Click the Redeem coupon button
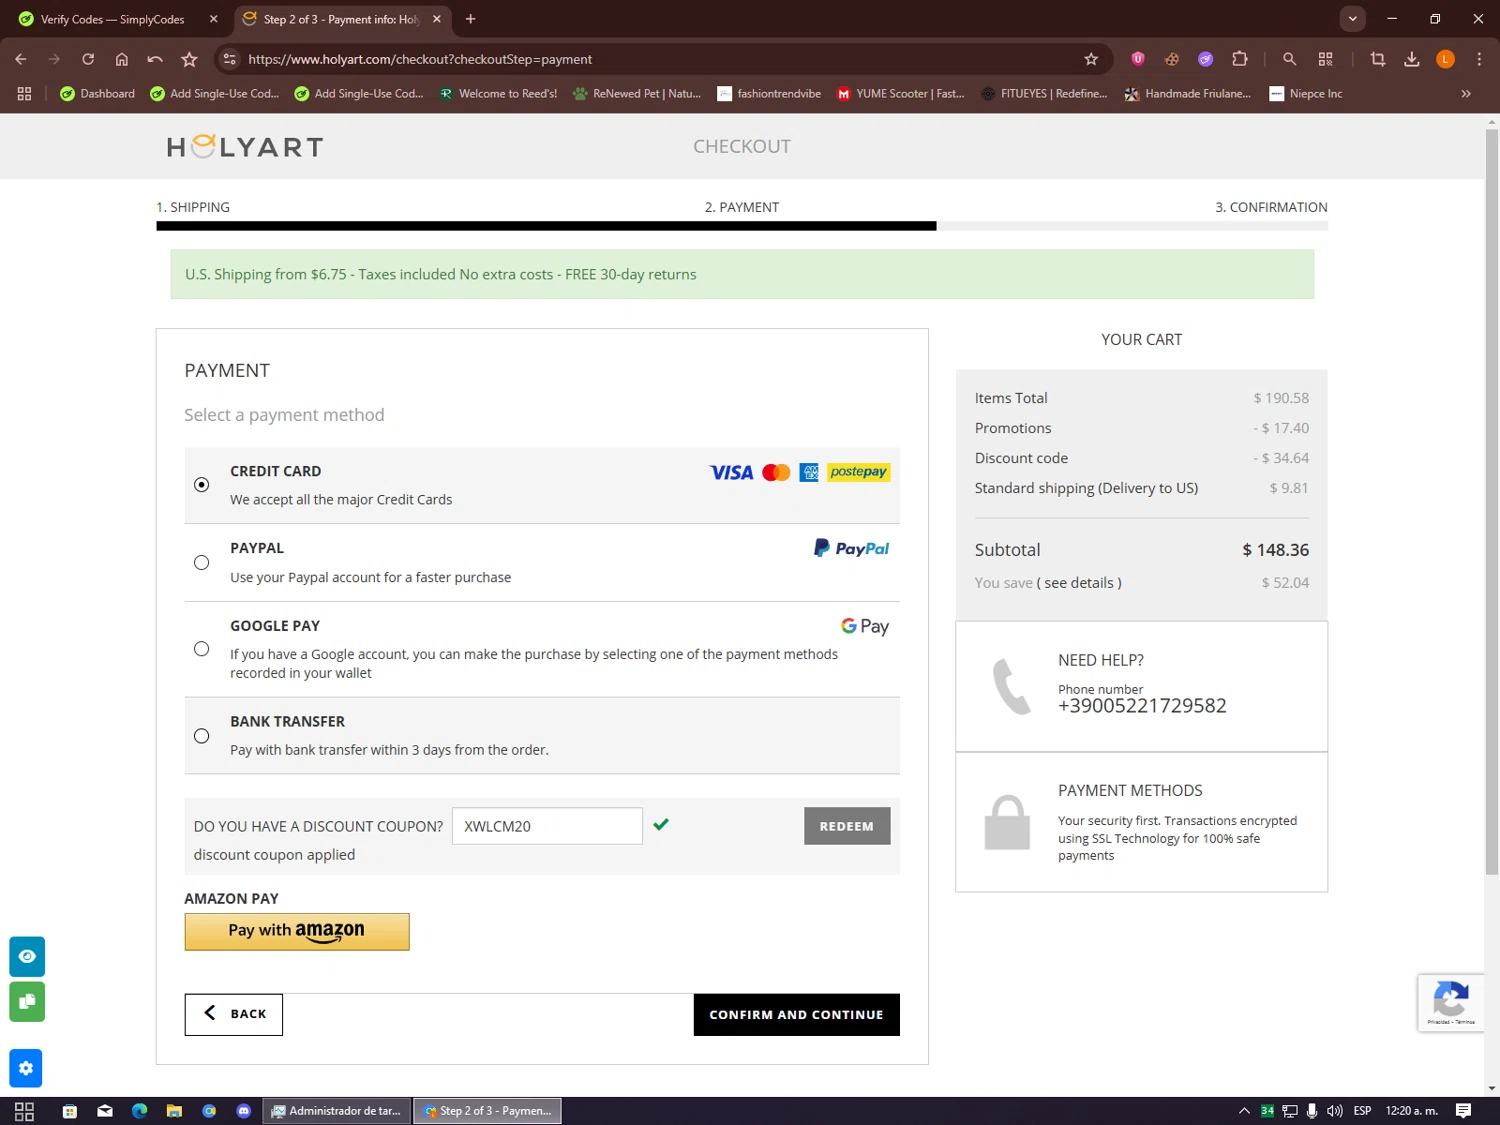Screen dimensions: 1500x1125 tap(847, 826)
